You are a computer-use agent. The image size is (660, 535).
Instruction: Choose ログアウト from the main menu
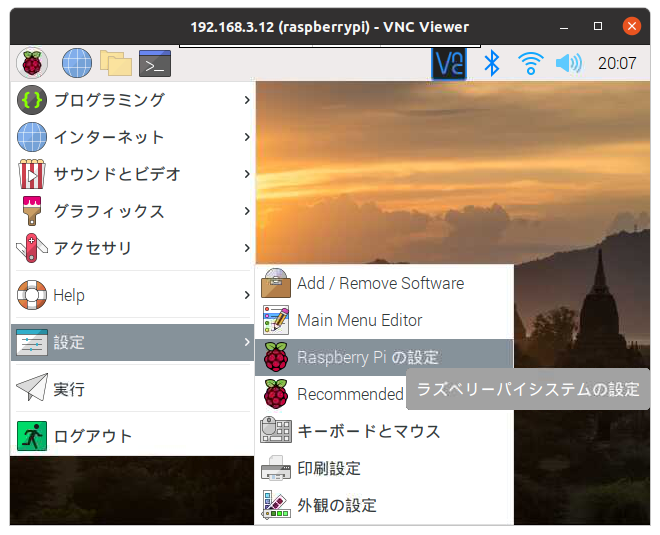[132, 436]
